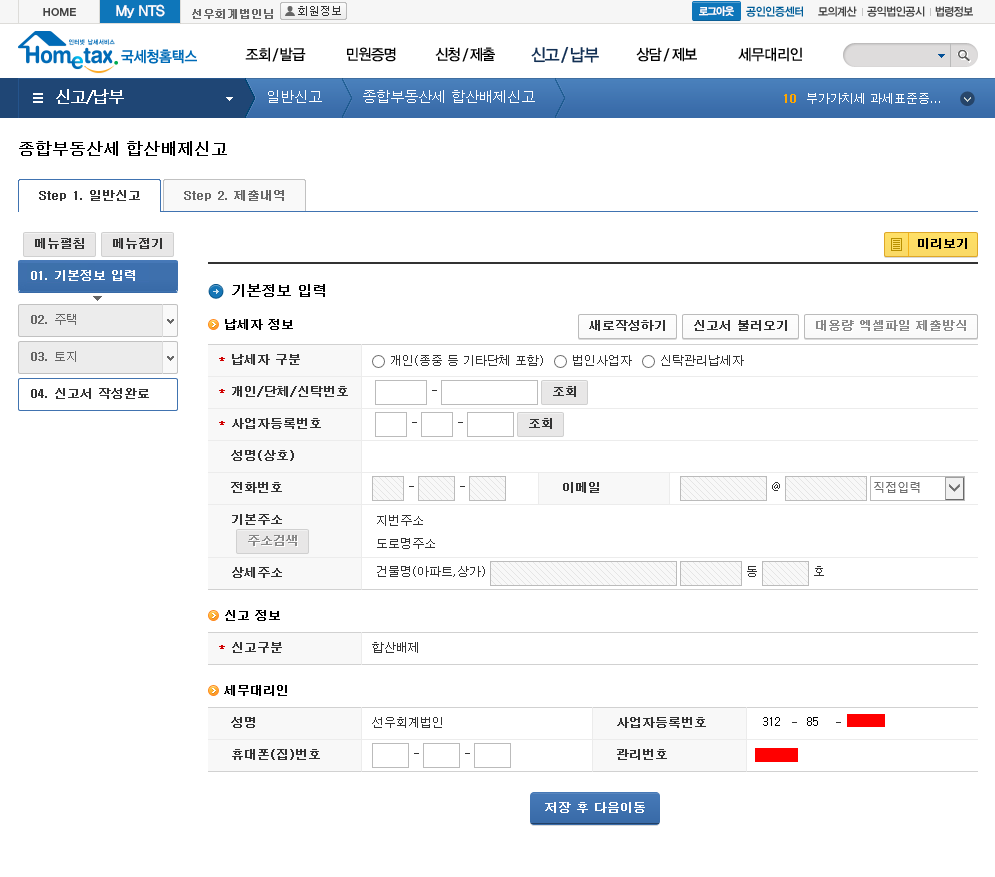
Task: Open the search box dropdown arrow
Action: [941, 55]
